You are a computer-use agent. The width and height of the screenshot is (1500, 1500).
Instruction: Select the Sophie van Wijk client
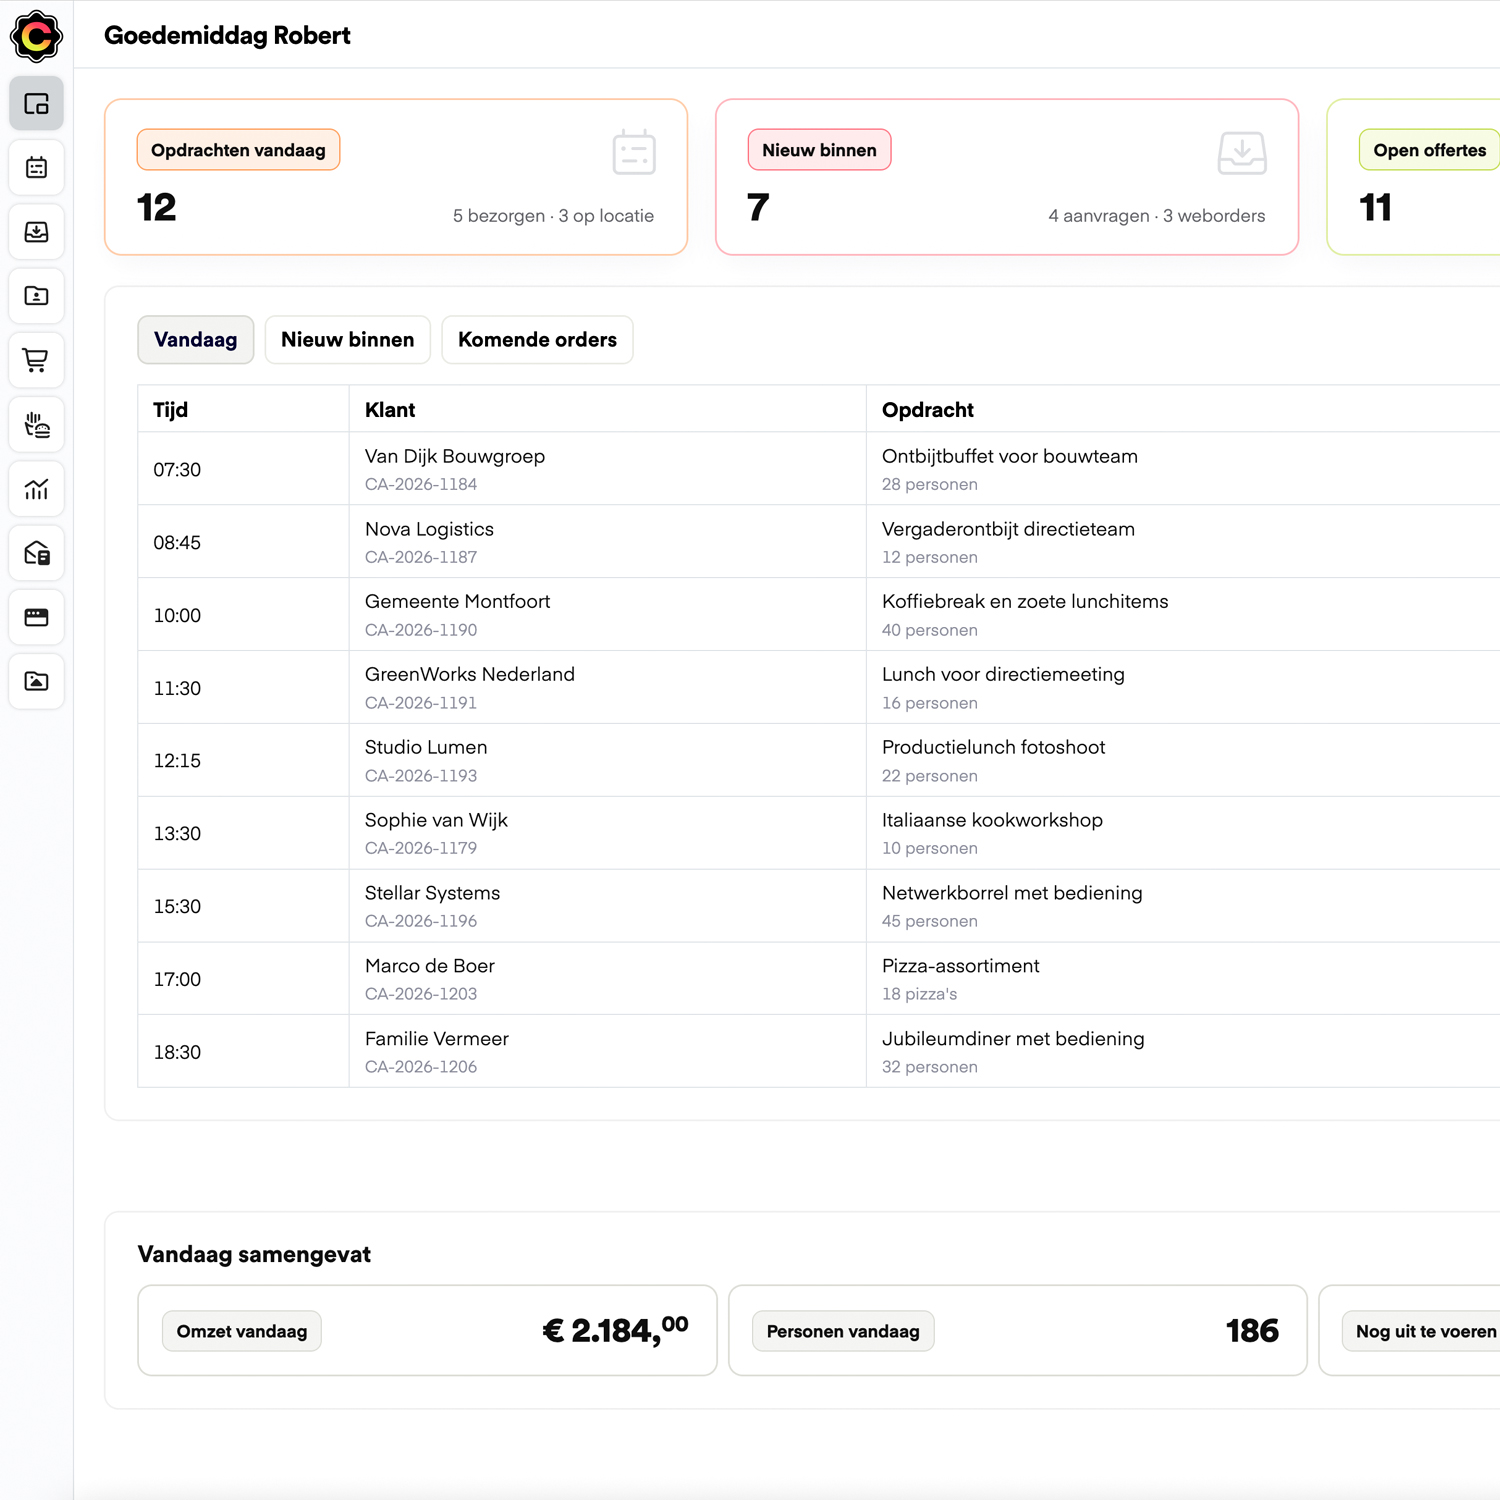coord(436,820)
